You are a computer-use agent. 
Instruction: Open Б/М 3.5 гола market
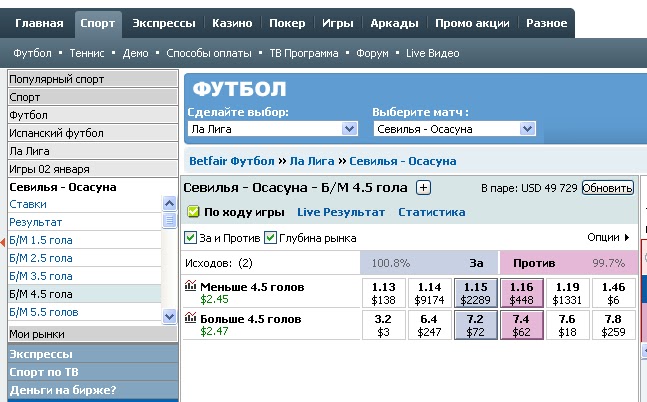41,276
